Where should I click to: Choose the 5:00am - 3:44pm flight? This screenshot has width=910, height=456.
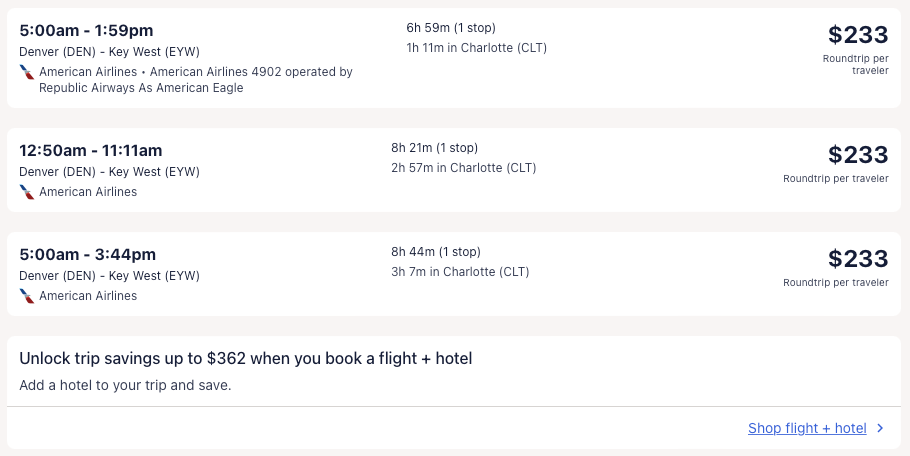88,255
